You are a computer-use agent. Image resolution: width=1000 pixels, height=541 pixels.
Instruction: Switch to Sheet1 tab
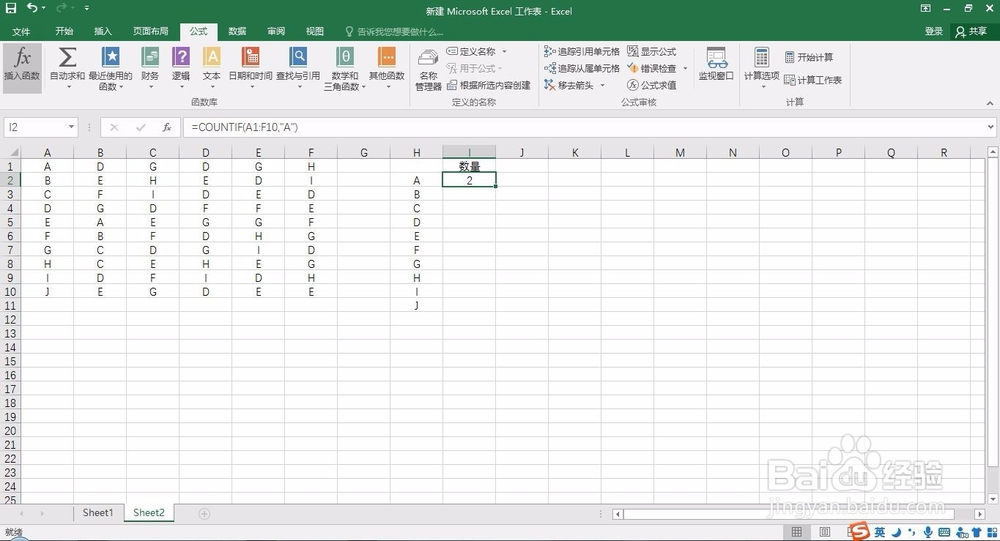click(x=98, y=513)
